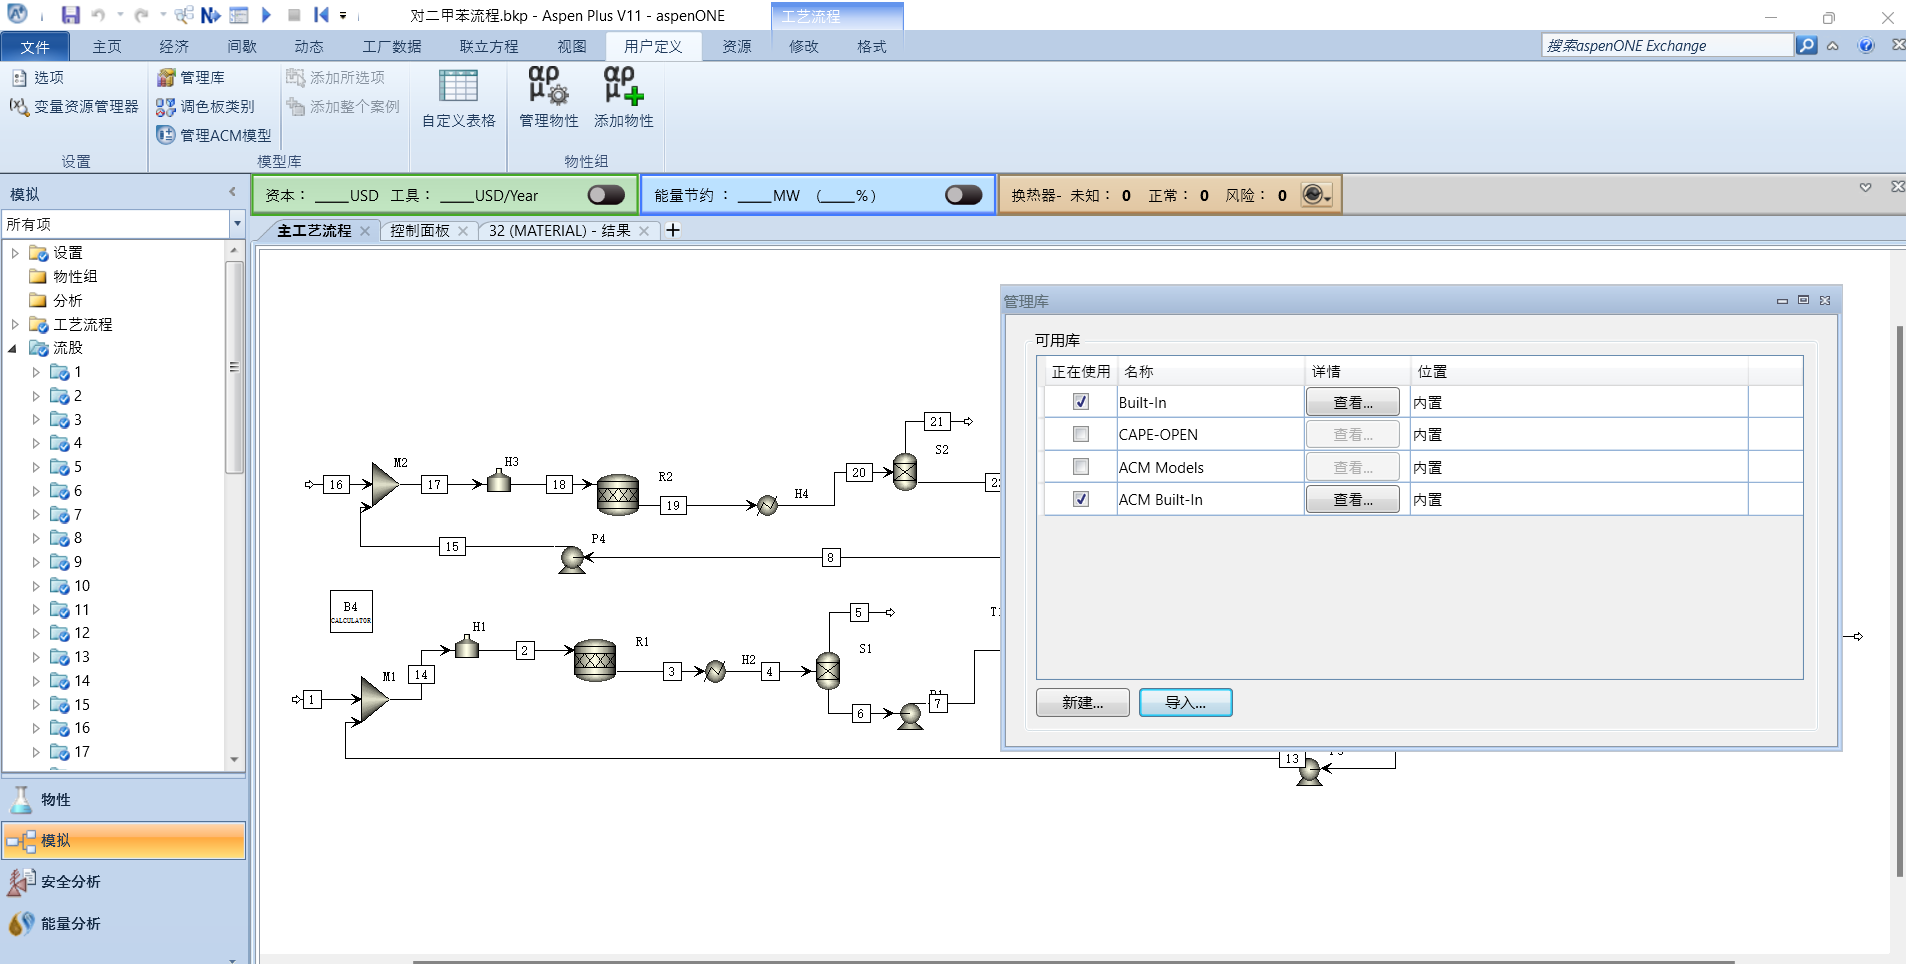The image size is (1906, 964).
Task: Select the B4 calculator block
Action: [x=351, y=612]
